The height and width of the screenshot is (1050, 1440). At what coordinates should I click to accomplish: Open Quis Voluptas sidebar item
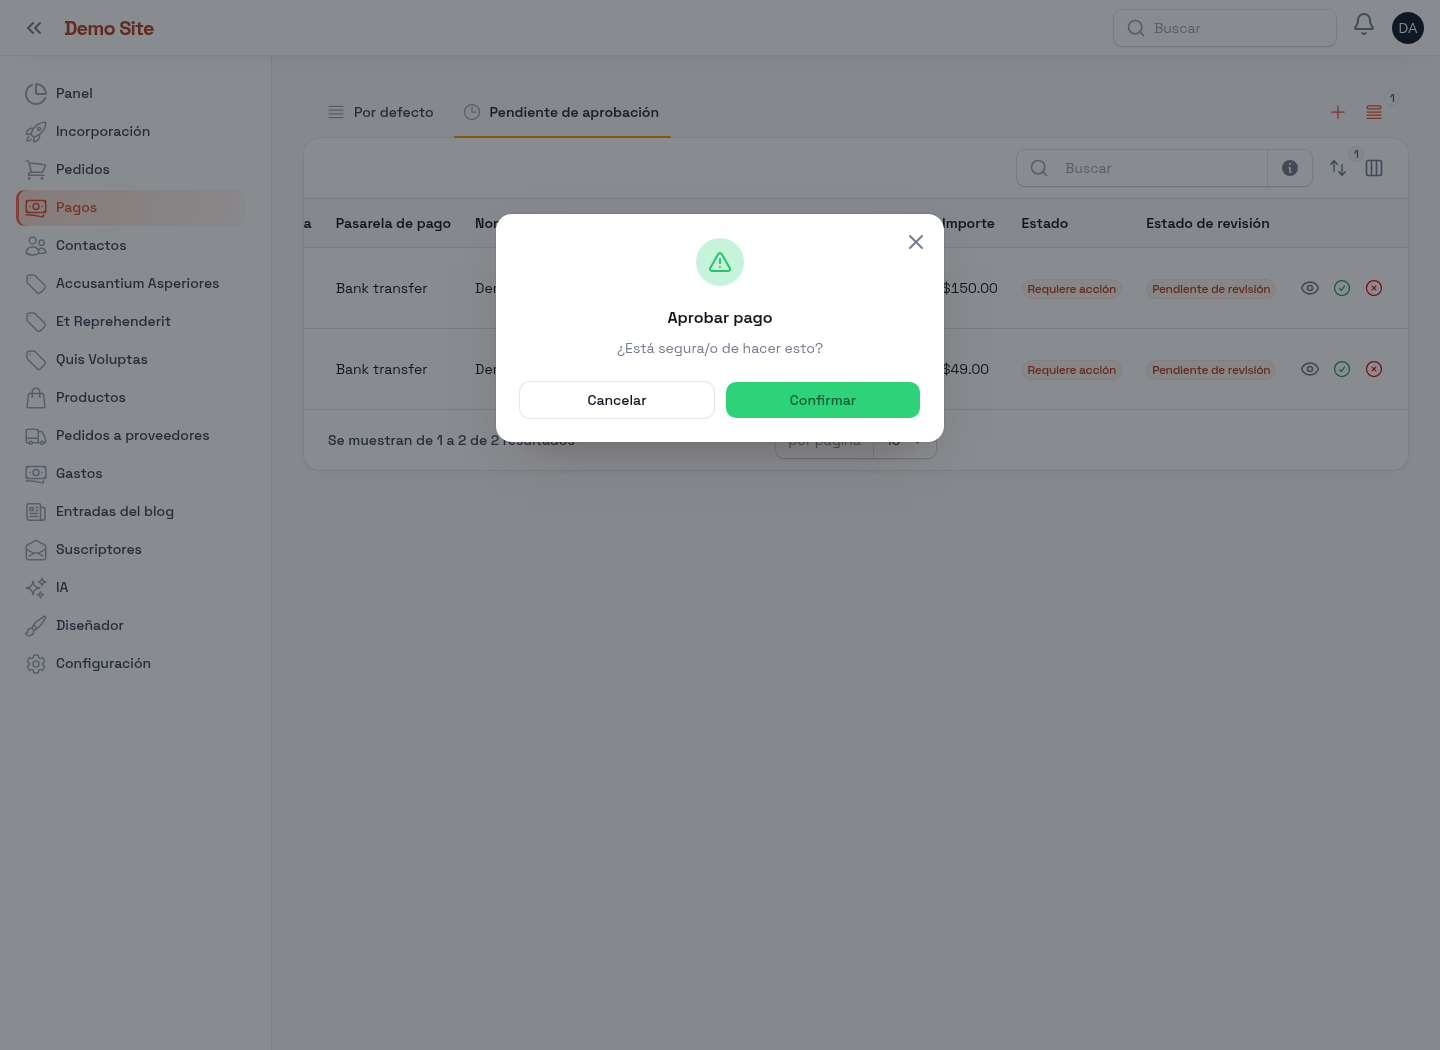[x=130, y=359]
